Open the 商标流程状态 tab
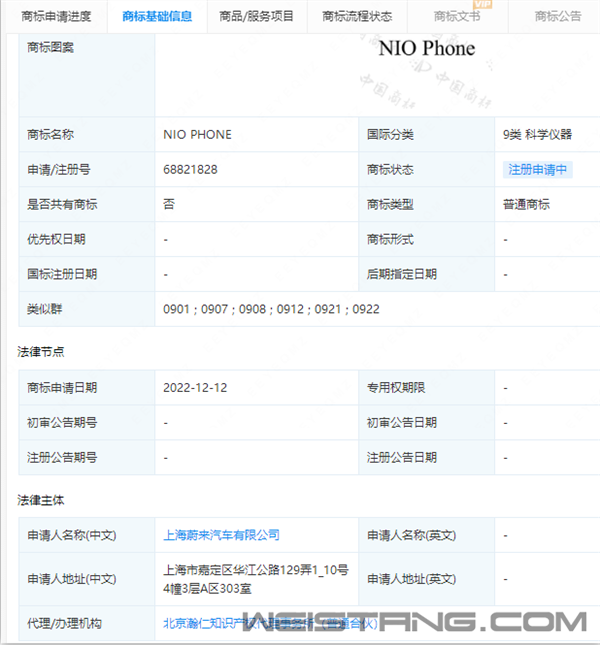The width and height of the screenshot is (600, 645). (357, 16)
